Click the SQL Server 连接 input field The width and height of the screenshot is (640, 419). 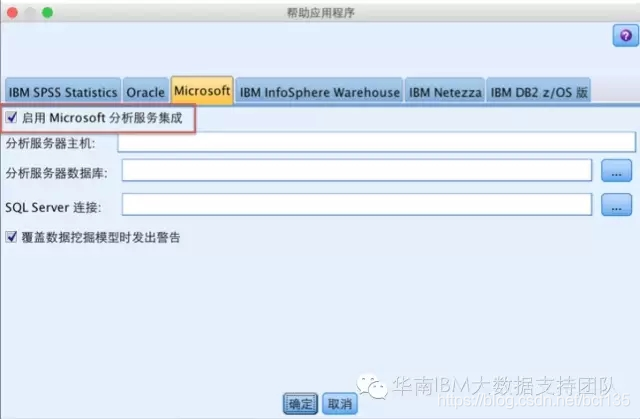(x=357, y=204)
